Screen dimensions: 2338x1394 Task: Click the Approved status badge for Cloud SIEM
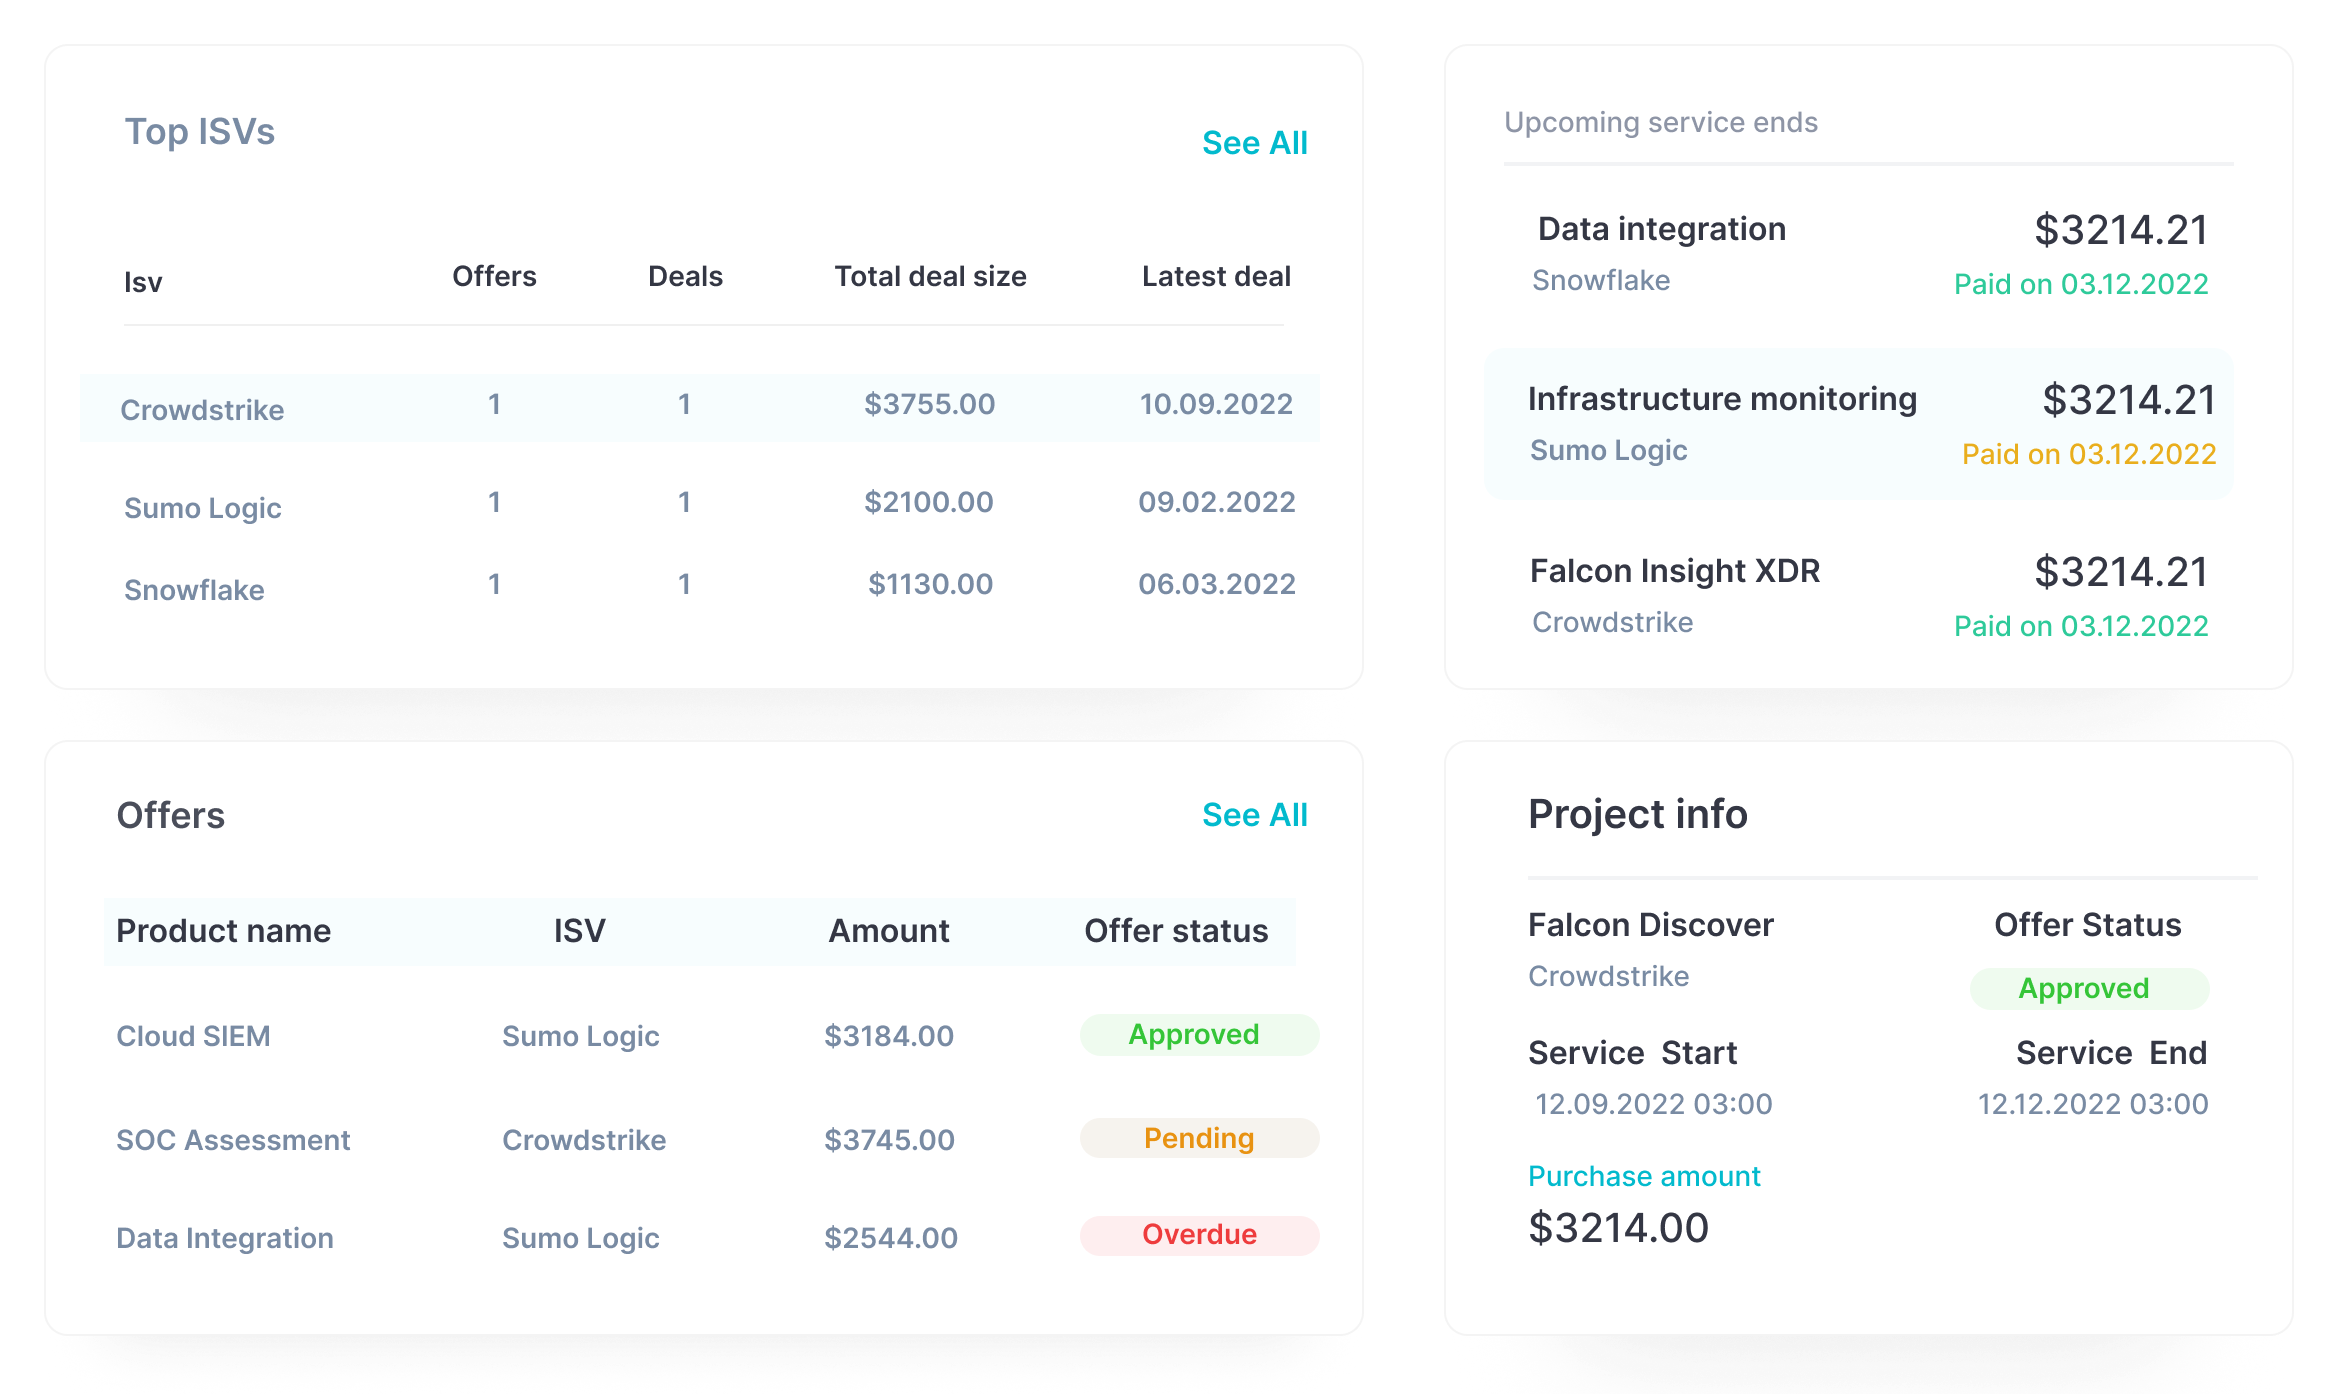1197,1034
